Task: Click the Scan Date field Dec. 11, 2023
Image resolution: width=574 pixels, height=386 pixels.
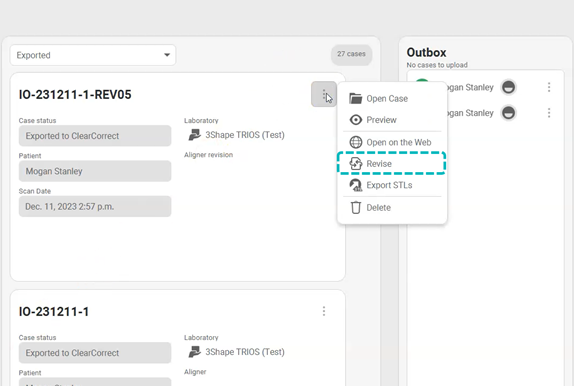Action: point(95,206)
